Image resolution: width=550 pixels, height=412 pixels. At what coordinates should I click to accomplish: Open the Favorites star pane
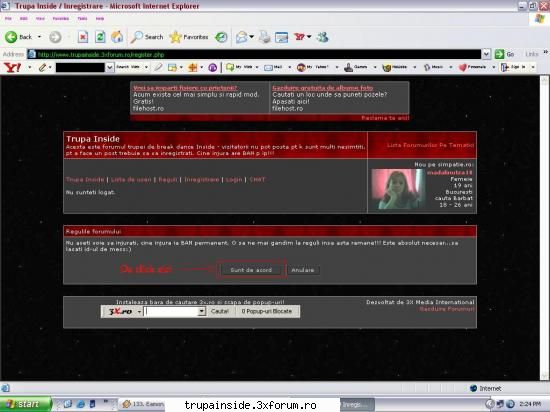189,37
